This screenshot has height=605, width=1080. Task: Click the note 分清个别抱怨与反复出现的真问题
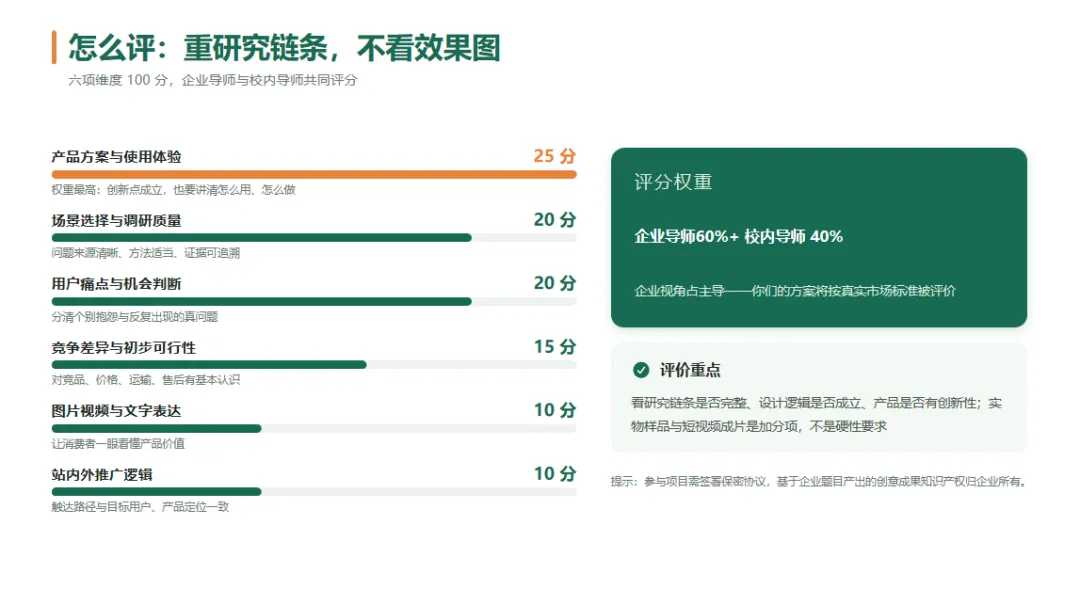[135, 317]
